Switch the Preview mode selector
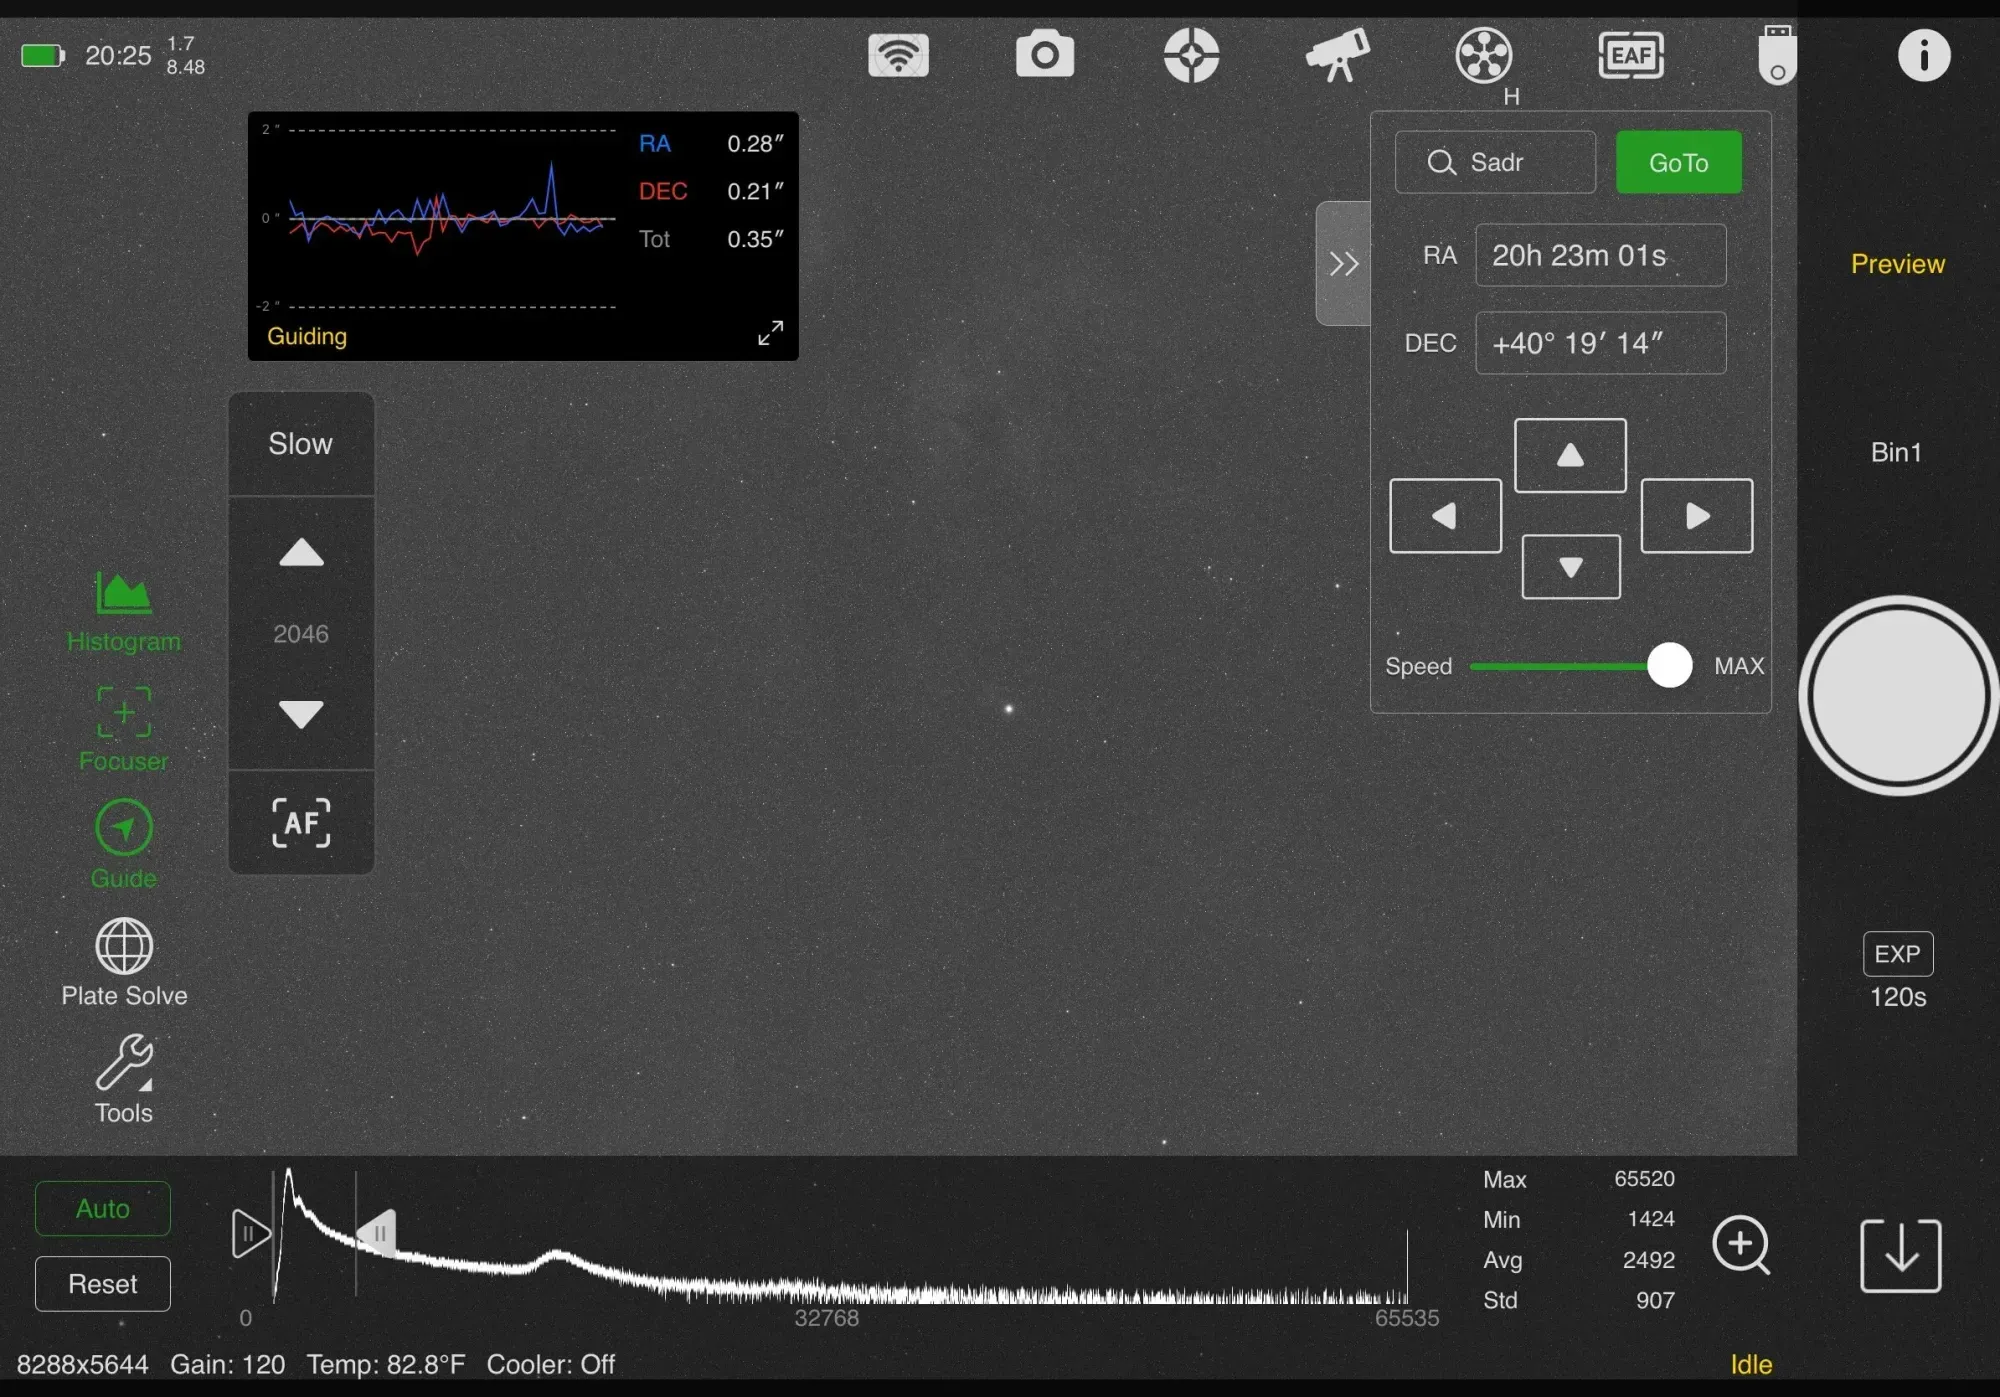This screenshot has height=1397, width=2000. pyautogui.click(x=1897, y=264)
